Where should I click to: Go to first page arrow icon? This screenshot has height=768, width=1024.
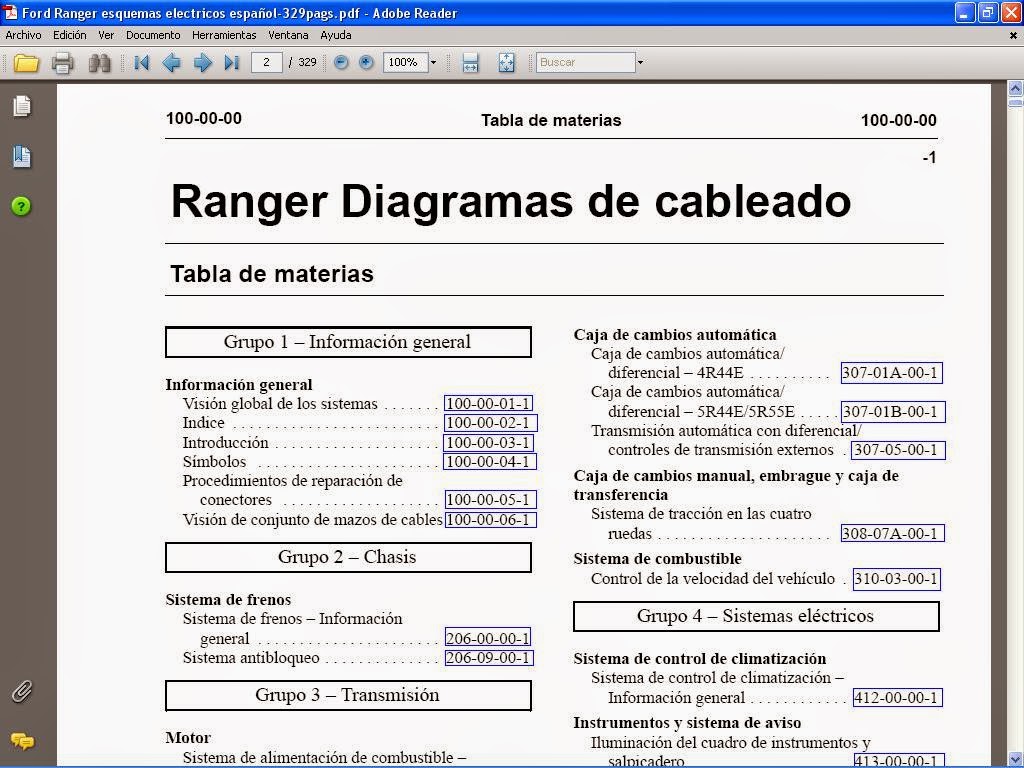point(141,63)
